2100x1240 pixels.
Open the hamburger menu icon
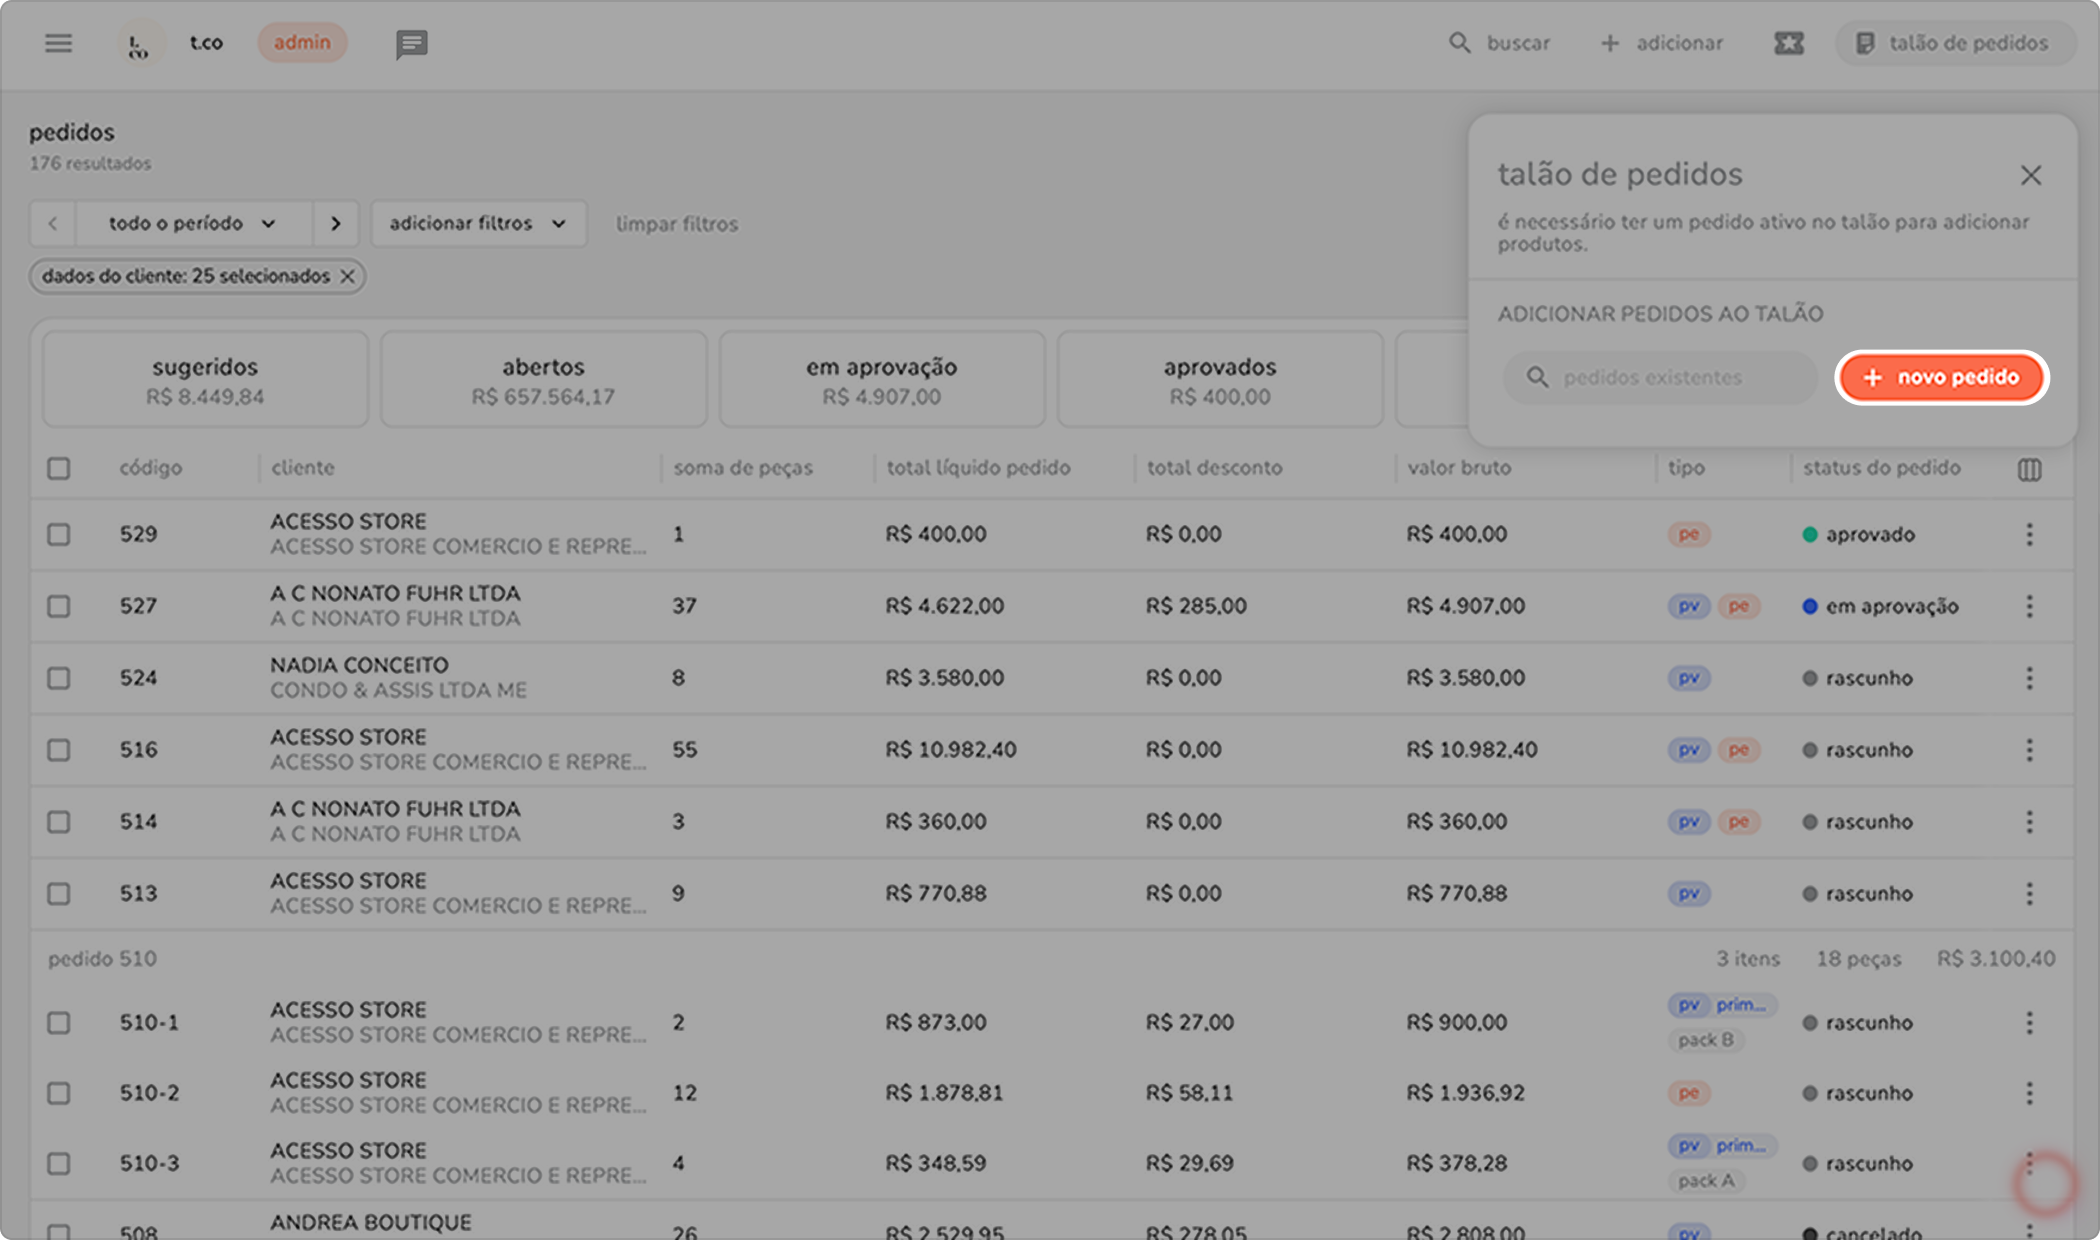tap(58, 43)
